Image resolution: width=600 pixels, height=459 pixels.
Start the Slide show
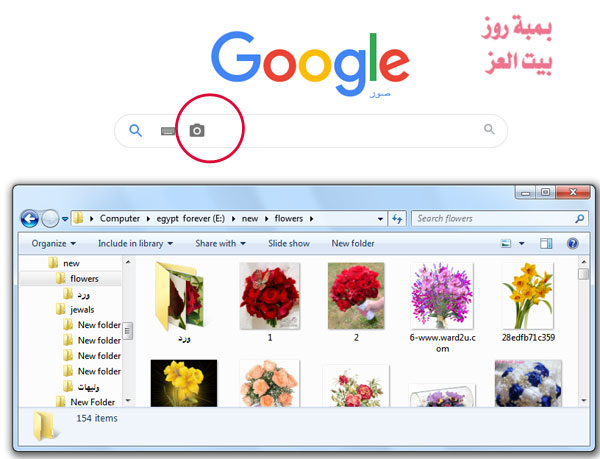289,243
